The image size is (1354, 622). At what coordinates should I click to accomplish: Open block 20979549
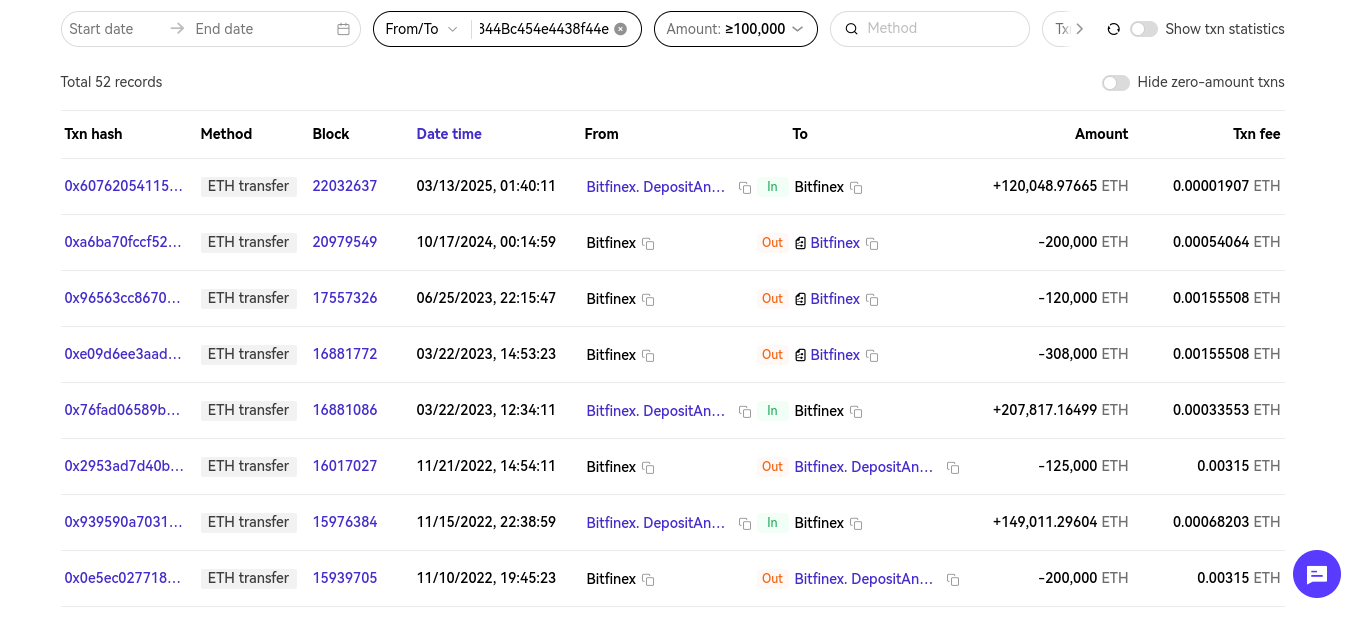point(345,242)
